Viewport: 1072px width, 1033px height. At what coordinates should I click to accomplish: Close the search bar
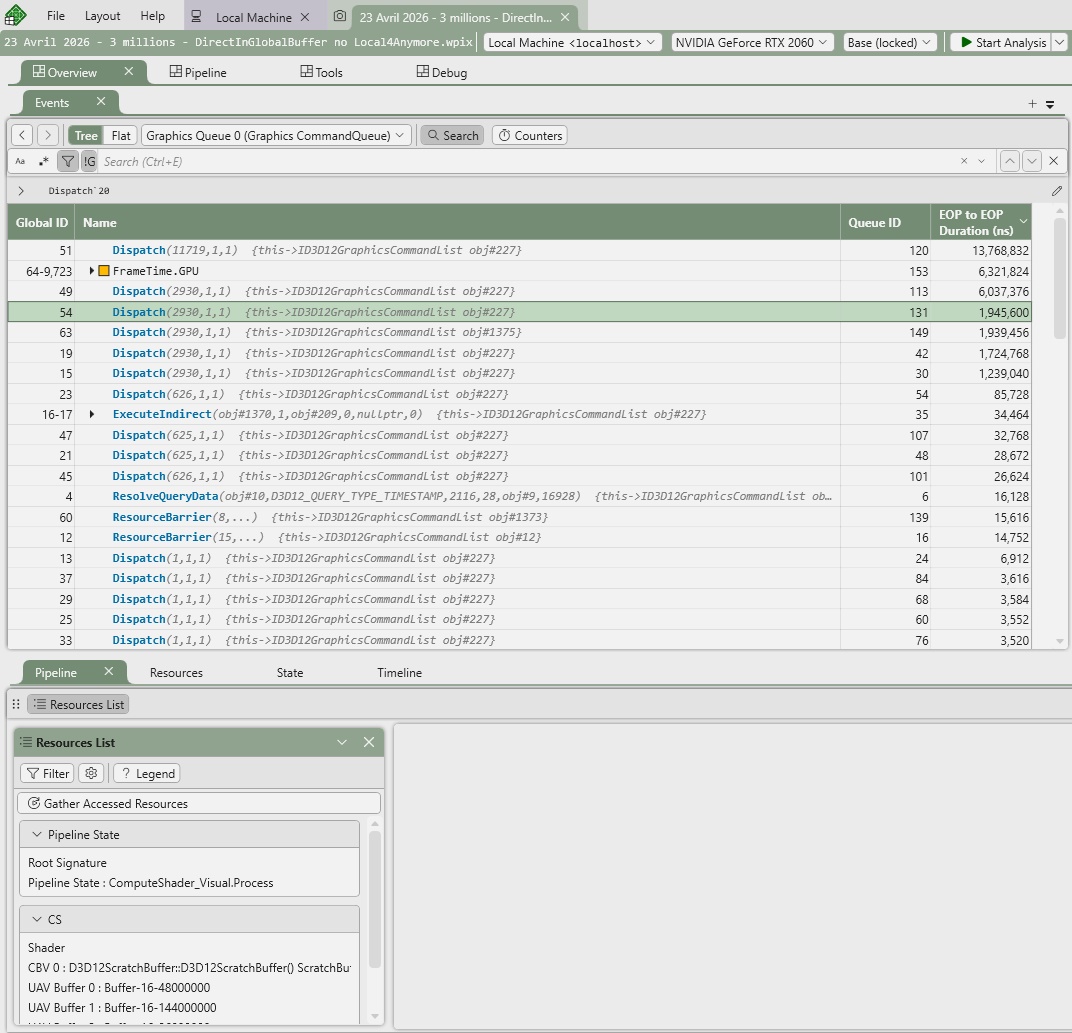click(1054, 161)
